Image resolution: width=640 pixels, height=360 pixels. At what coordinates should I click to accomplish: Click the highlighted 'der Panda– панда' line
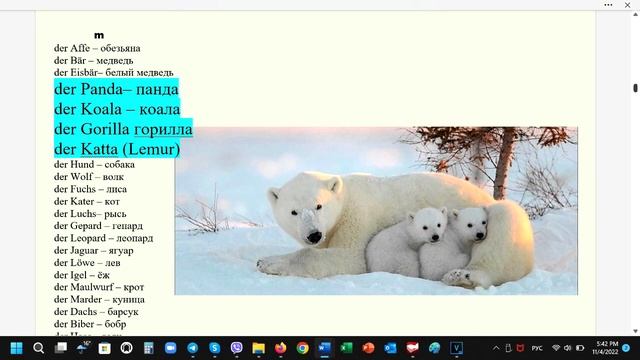[x=116, y=89]
